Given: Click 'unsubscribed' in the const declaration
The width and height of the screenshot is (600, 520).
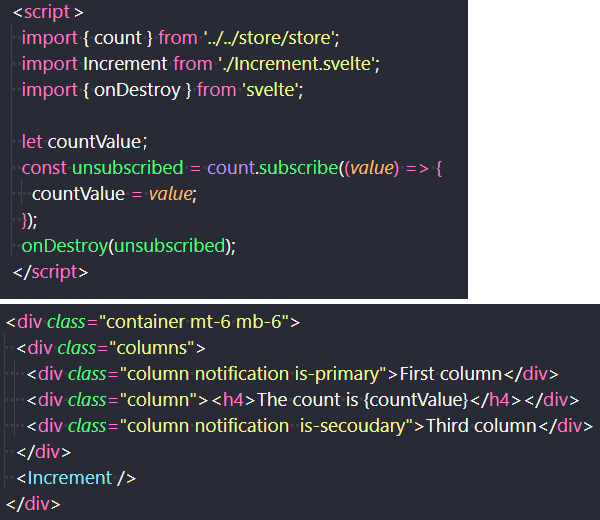Looking at the screenshot, I should pyautogui.click(x=128, y=168).
